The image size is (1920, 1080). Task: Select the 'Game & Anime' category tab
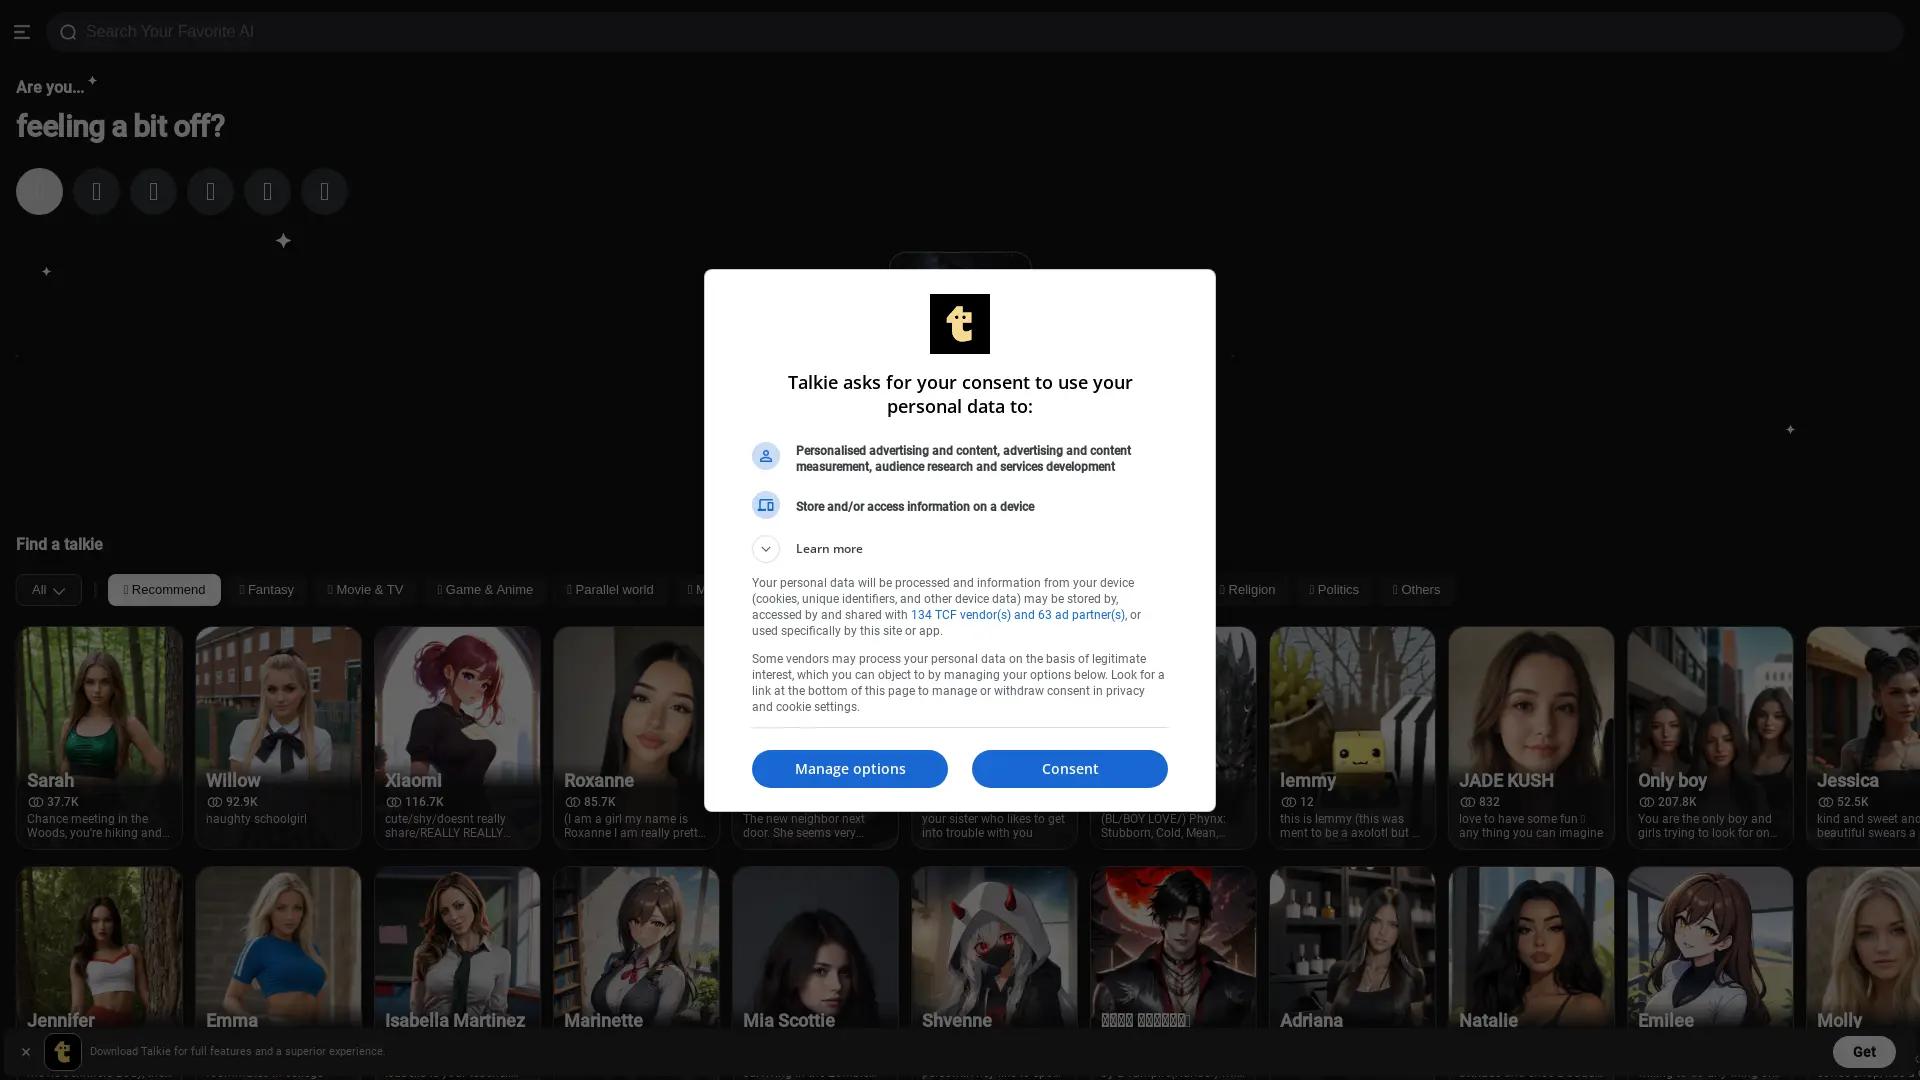[x=485, y=590]
